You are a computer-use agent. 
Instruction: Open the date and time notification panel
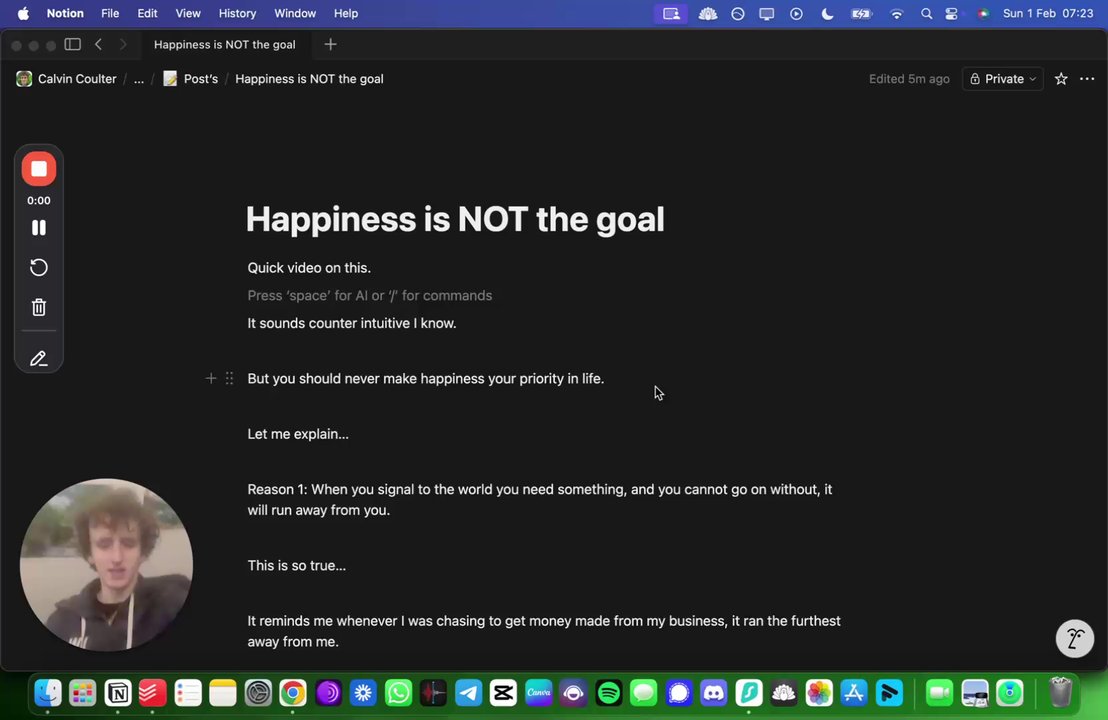tap(1048, 13)
